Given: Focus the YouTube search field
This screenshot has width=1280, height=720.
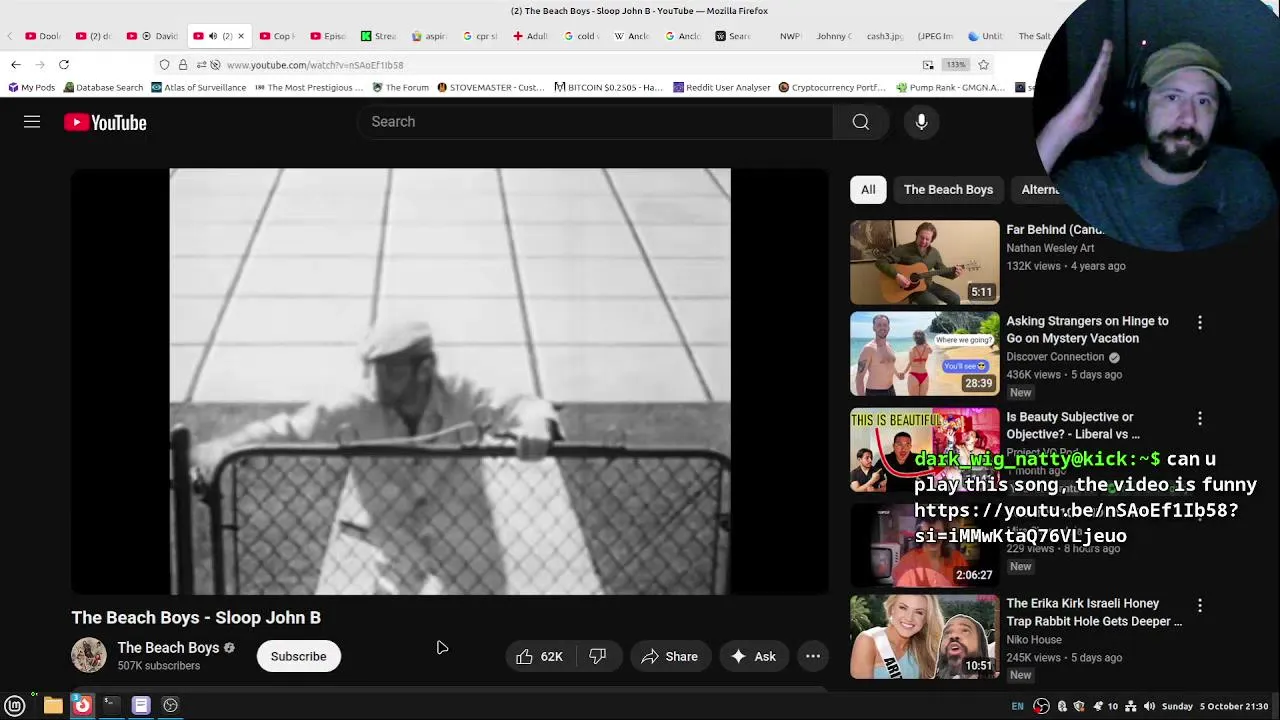Looking at the screenshot, I should point(595,122).
